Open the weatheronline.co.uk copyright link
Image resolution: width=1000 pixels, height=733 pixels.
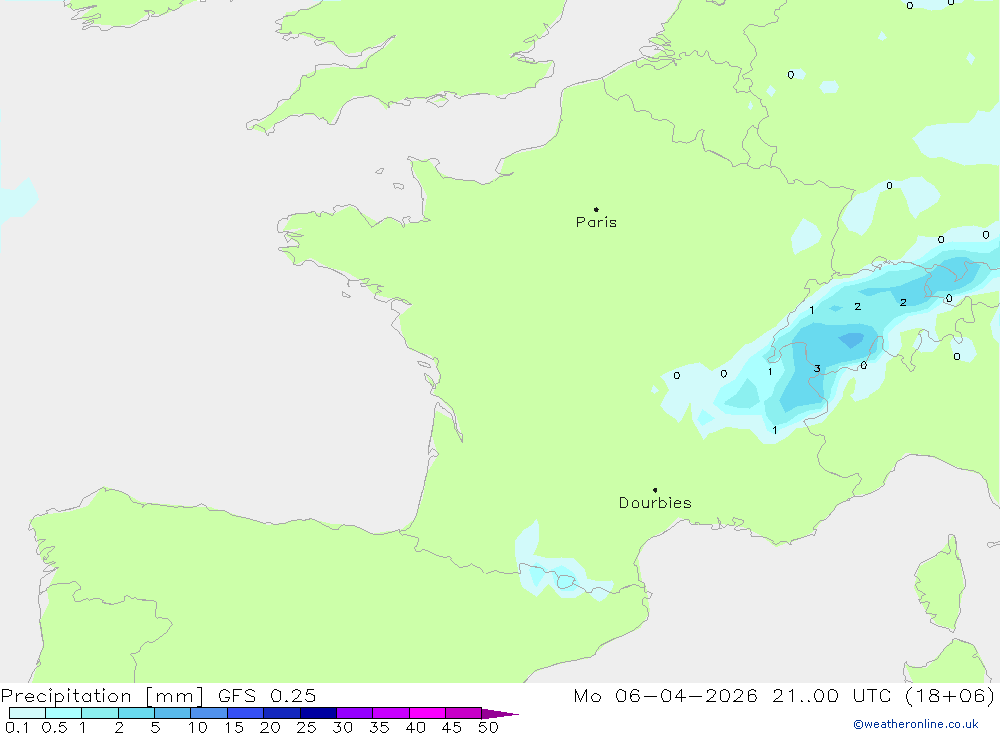[915, 724]
